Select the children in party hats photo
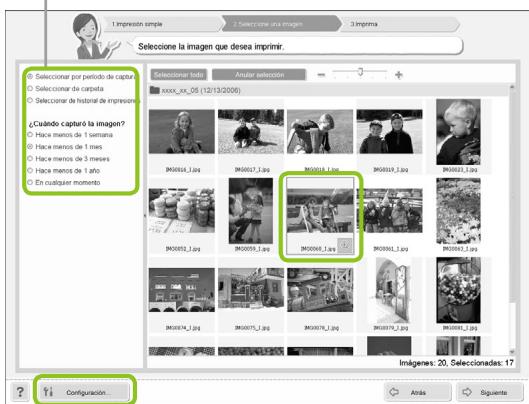 coord(390,211)
